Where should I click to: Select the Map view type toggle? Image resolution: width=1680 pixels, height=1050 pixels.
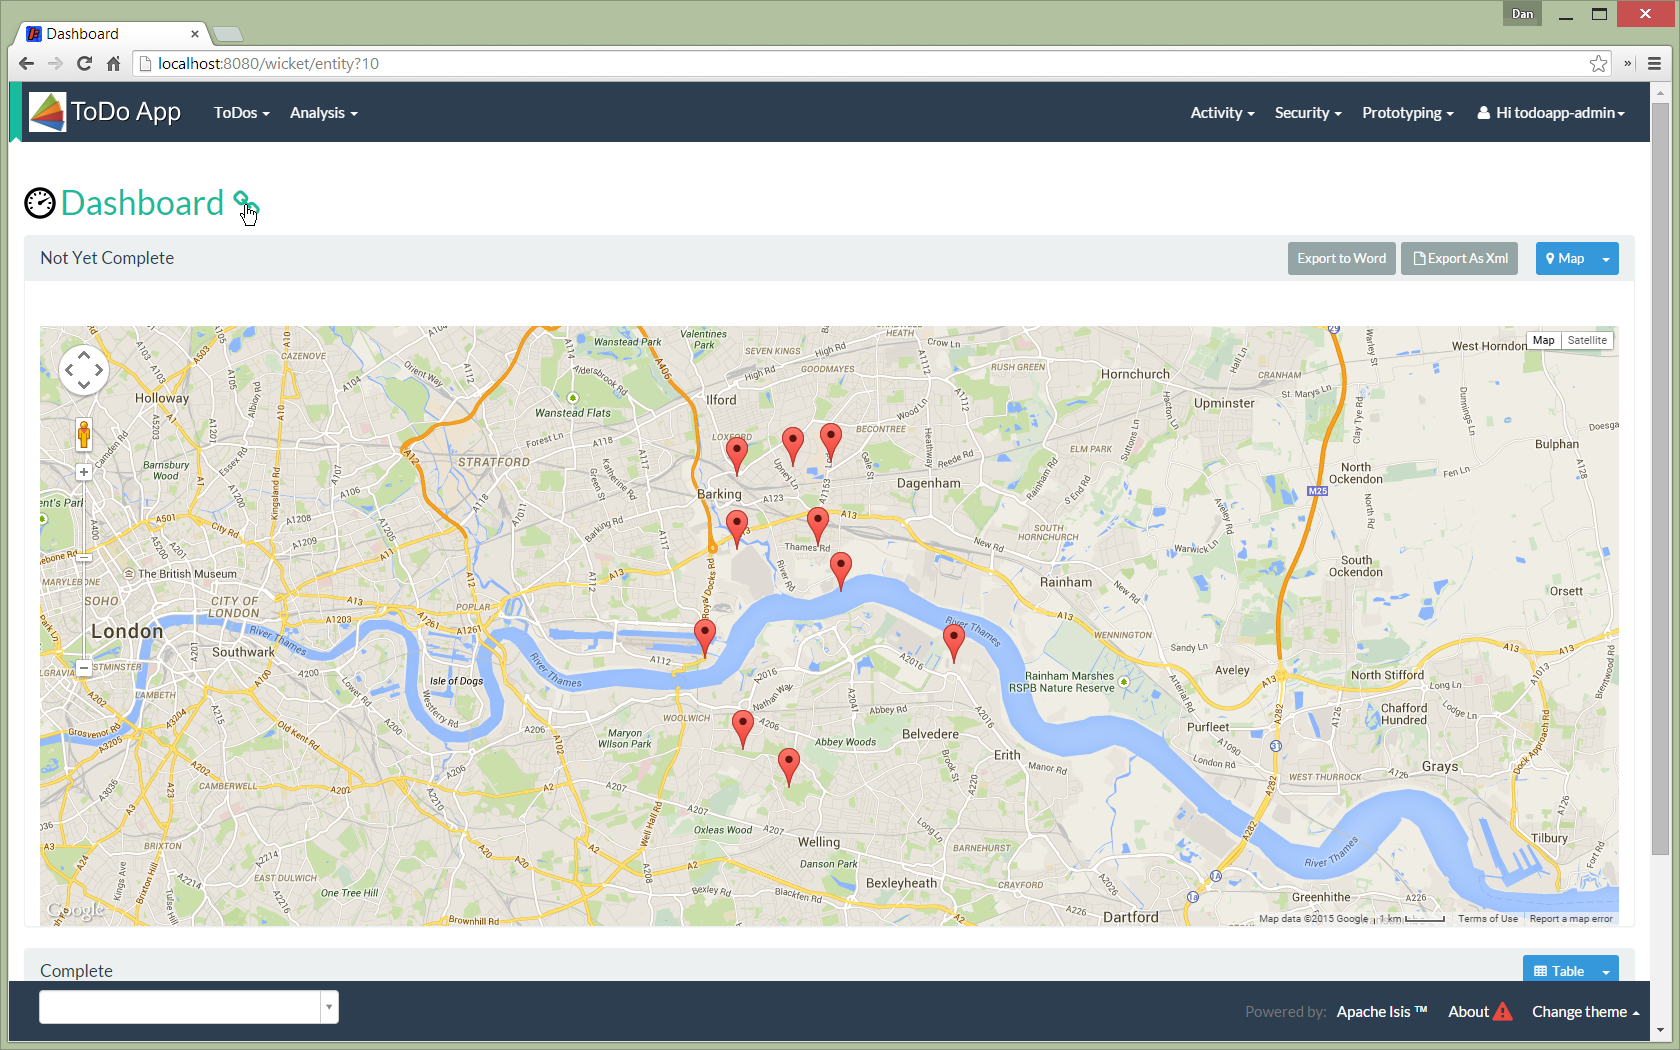point(1544,341)
